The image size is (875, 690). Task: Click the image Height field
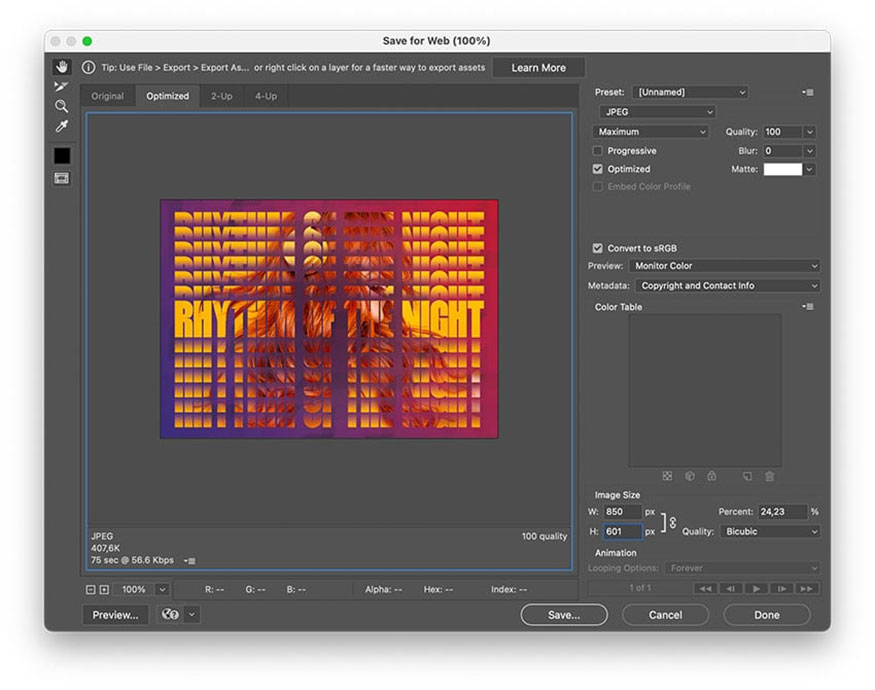click(x=622, y=531)
